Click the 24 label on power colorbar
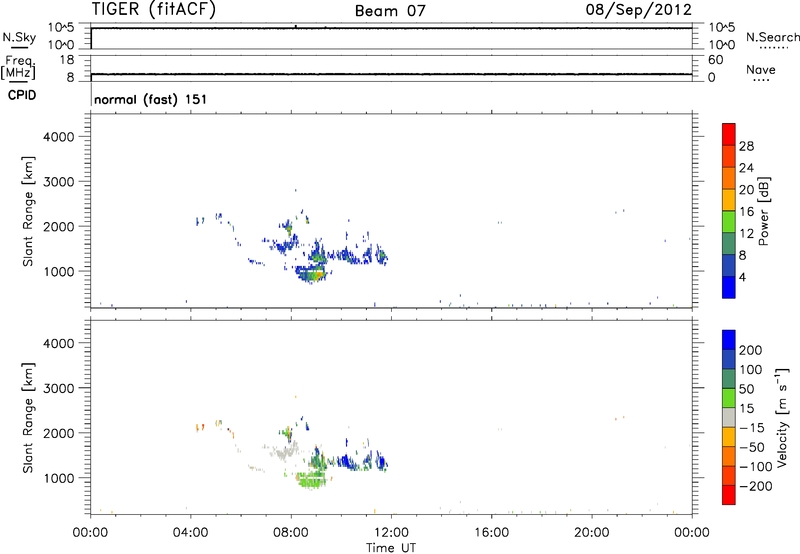Image resolution: width=800 pixels, height=554 pixels. pos(746,168)
